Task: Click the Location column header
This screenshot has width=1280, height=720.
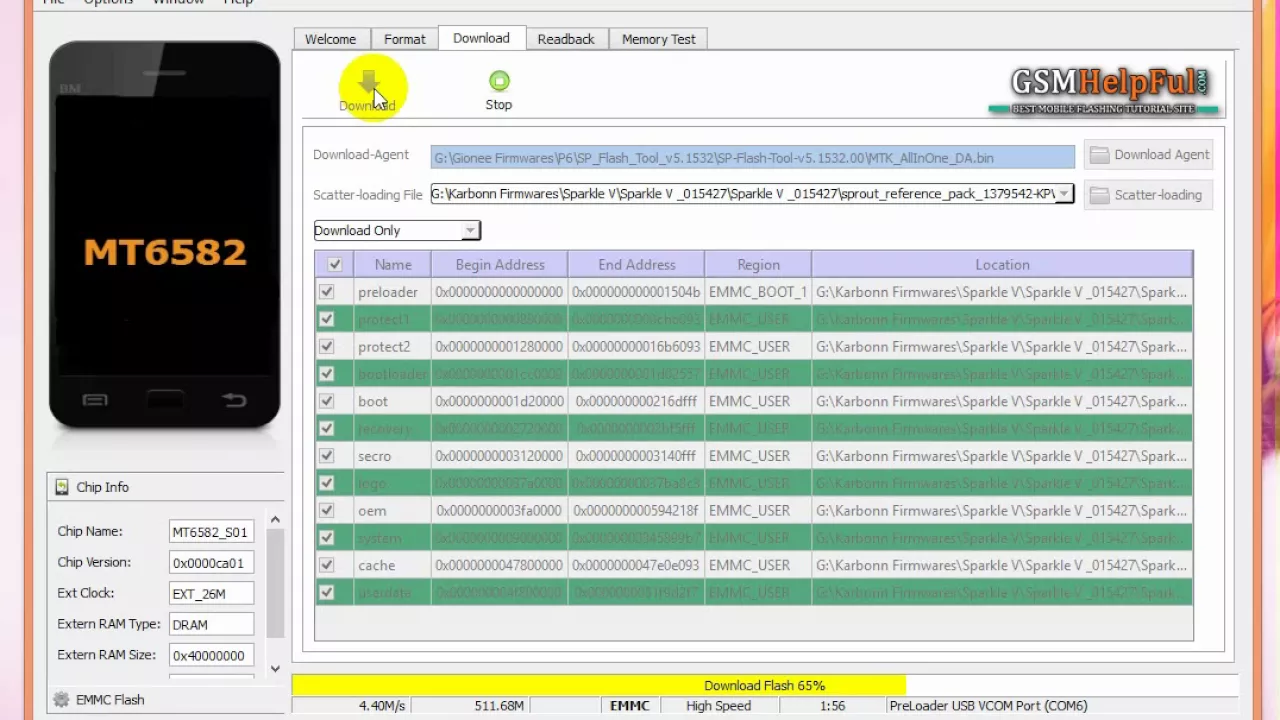Action: click(1002, 265)
